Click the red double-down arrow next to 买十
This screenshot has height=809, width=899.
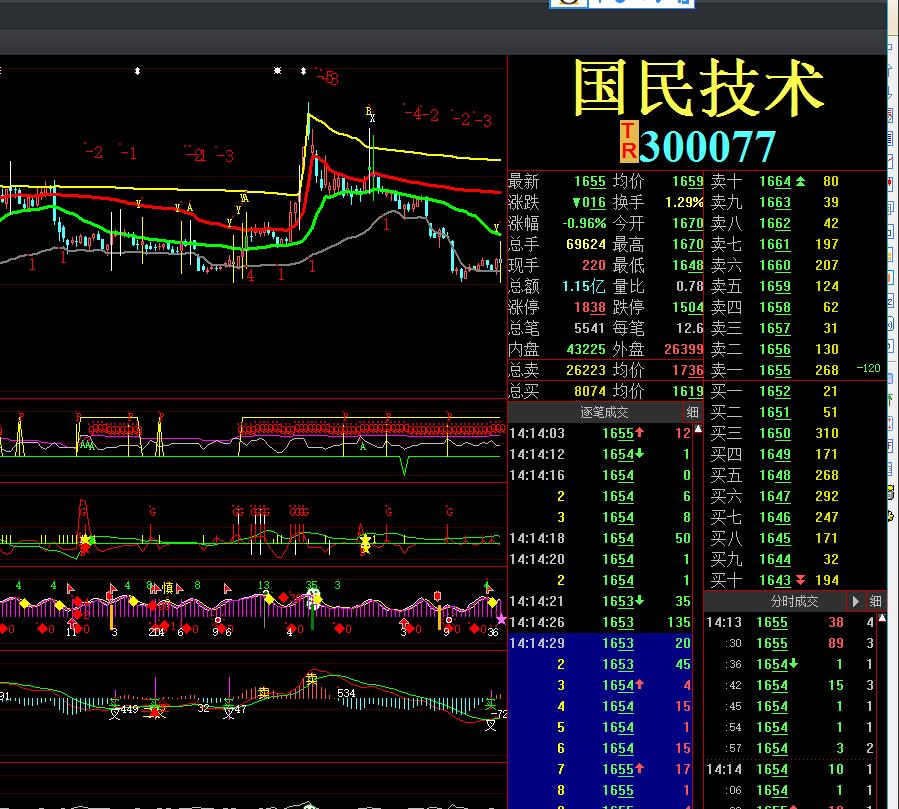[800, 580]
